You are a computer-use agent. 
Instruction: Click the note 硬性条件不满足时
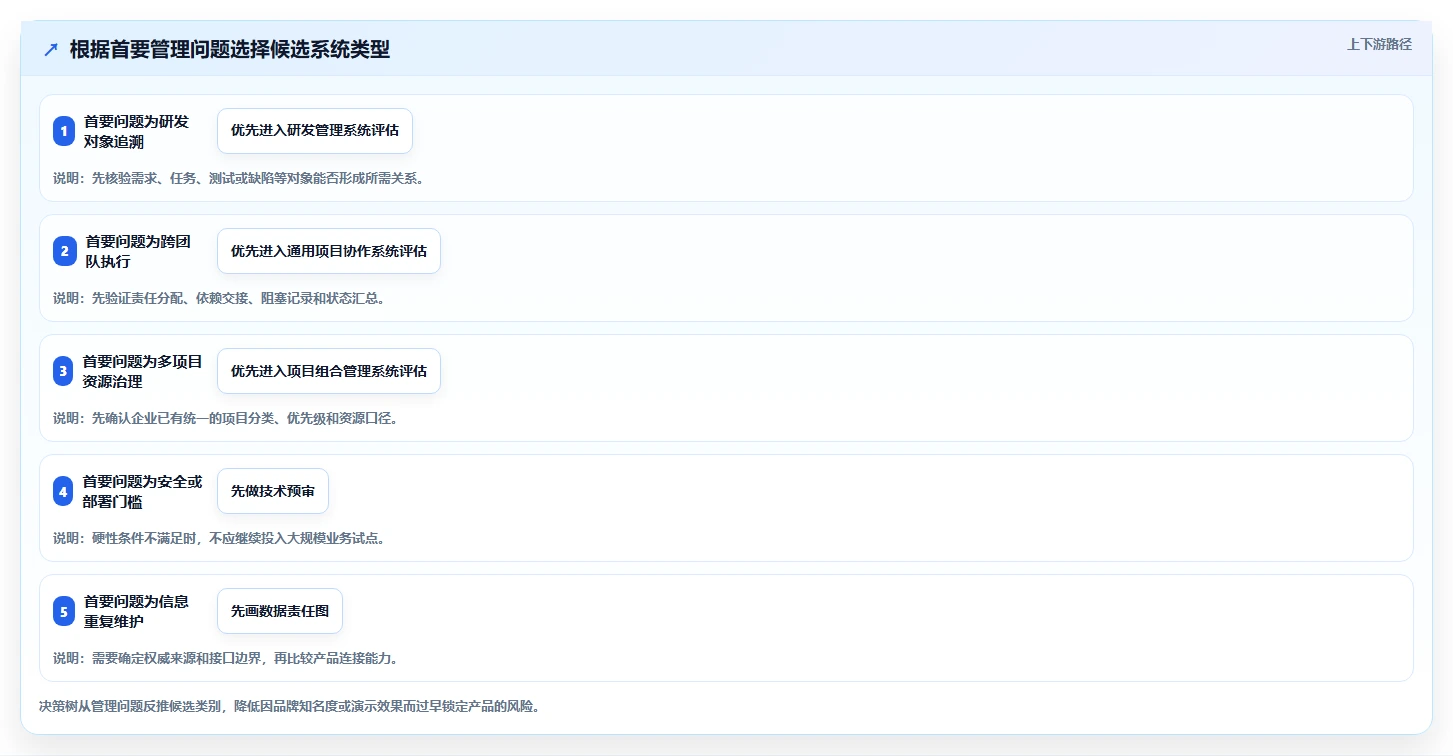point(219,539)
